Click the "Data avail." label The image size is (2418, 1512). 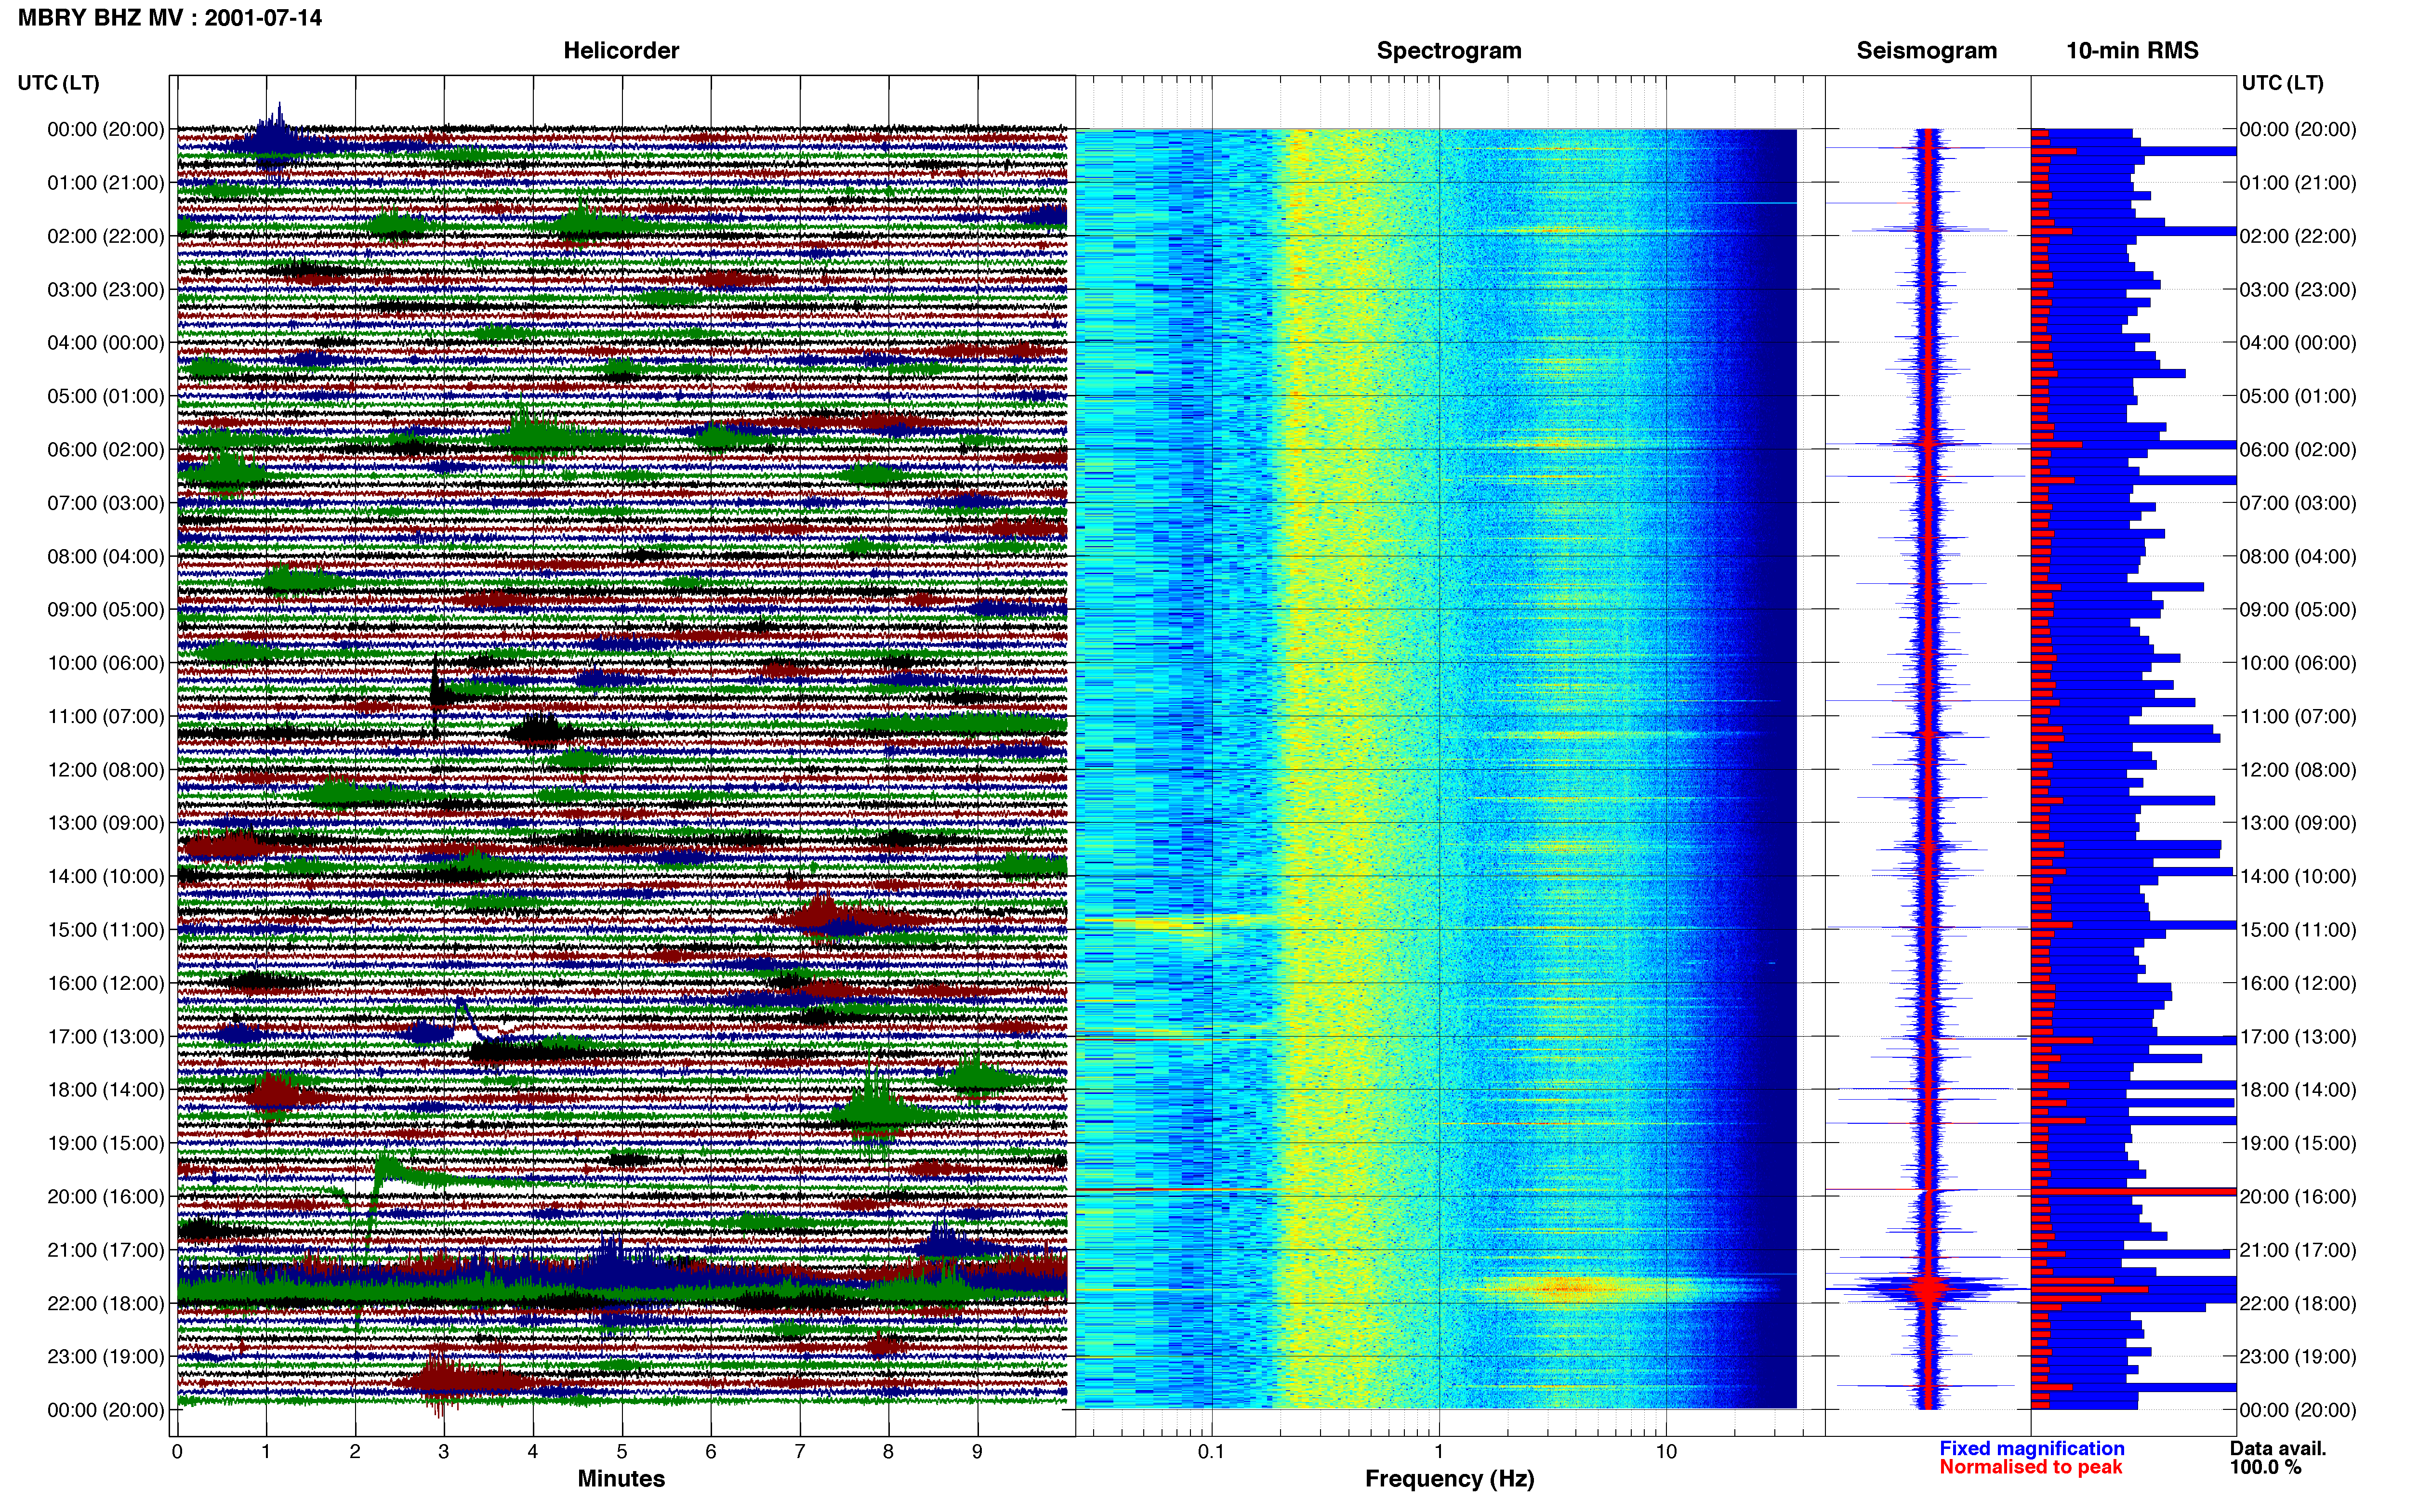2278,1448
